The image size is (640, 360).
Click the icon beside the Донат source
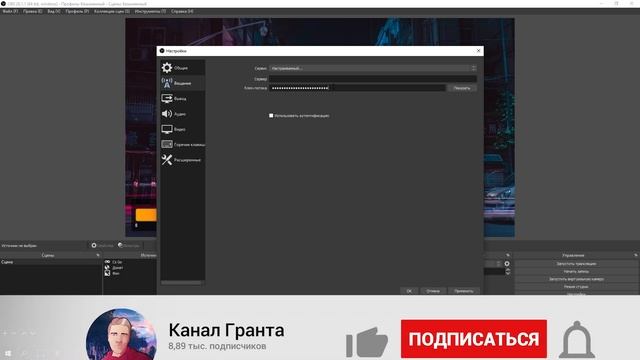[107, 268]
